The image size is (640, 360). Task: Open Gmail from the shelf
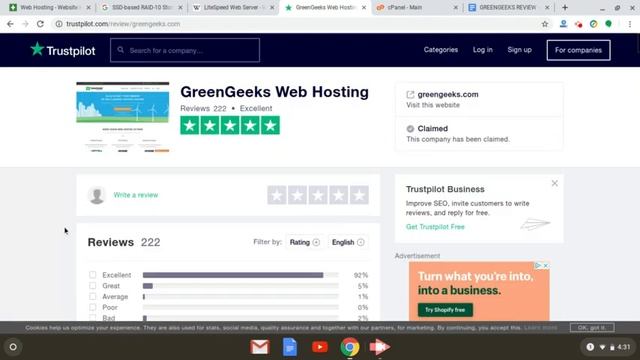(x=260, y=347)
